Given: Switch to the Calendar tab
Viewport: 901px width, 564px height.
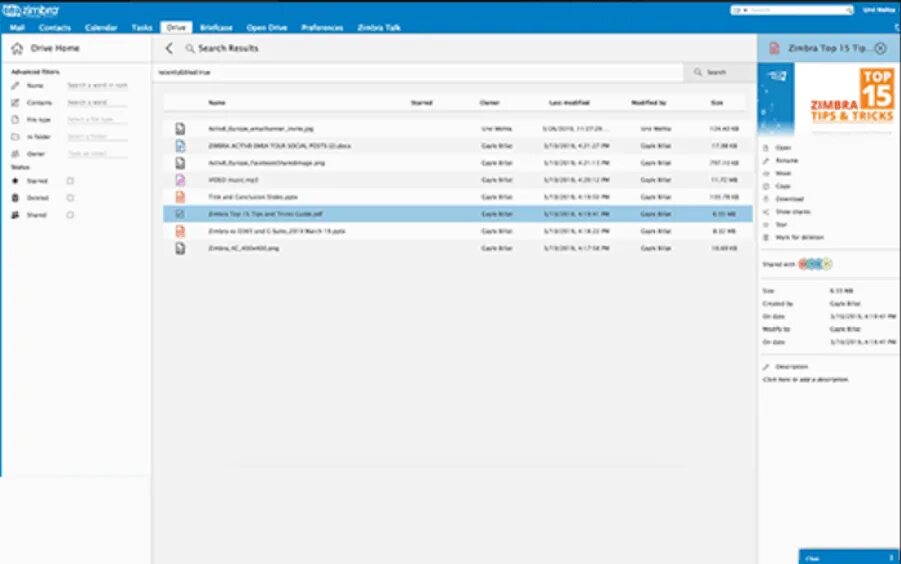Looking at the screenshot, I should click(x=101, y=28).
